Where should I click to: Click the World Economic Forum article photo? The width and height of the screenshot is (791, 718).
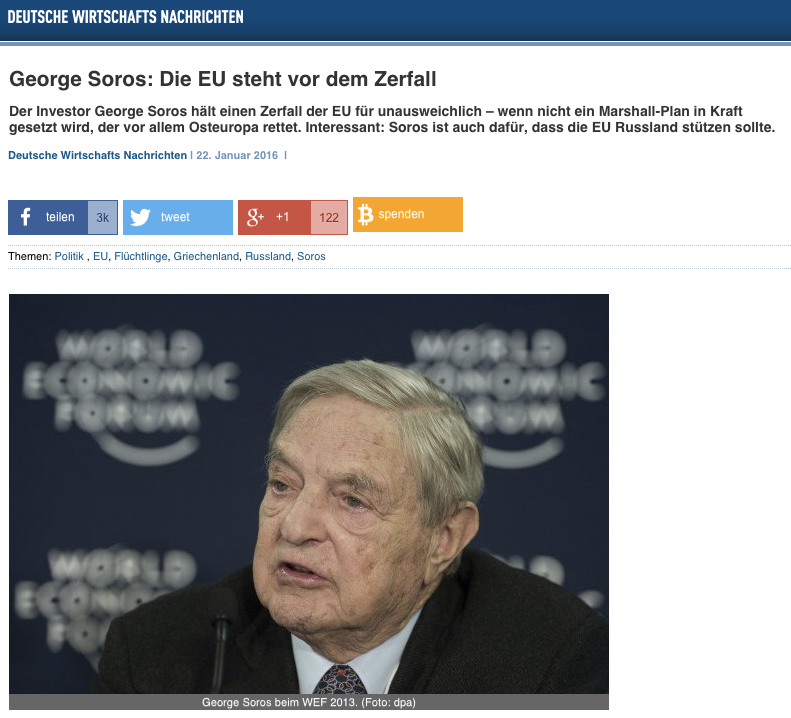point(309,494)
